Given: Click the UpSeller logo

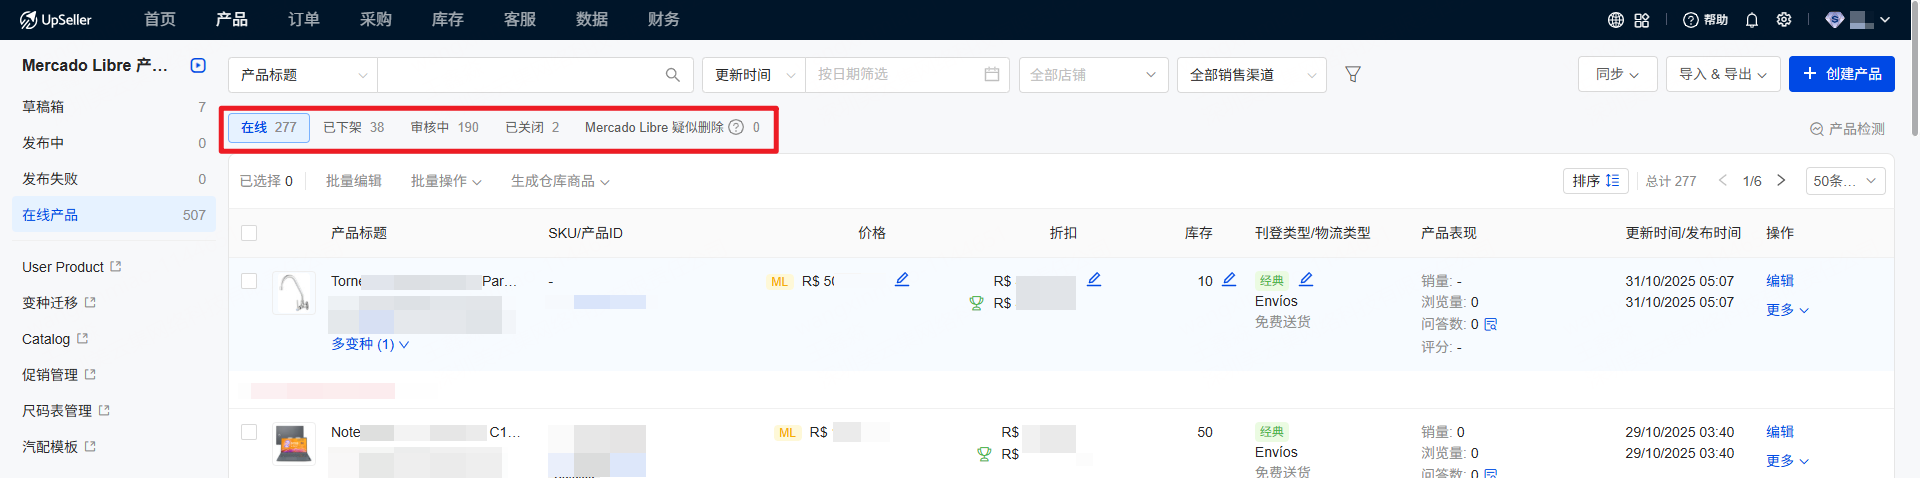Looking at the screenshot, I should click(56, 19).
